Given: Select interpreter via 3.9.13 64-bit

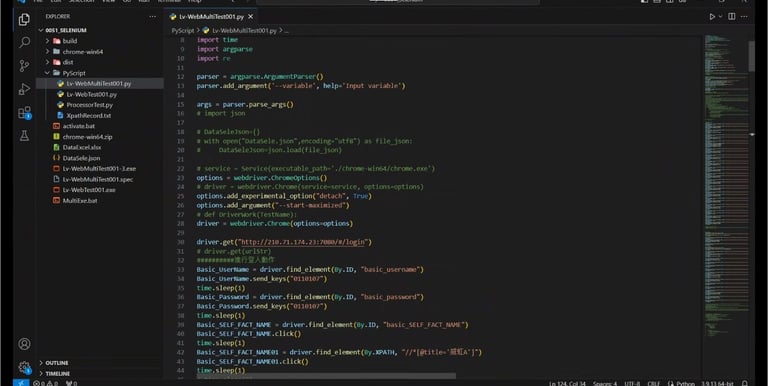Looking at the screenshot, I should [x=717, y=383].
